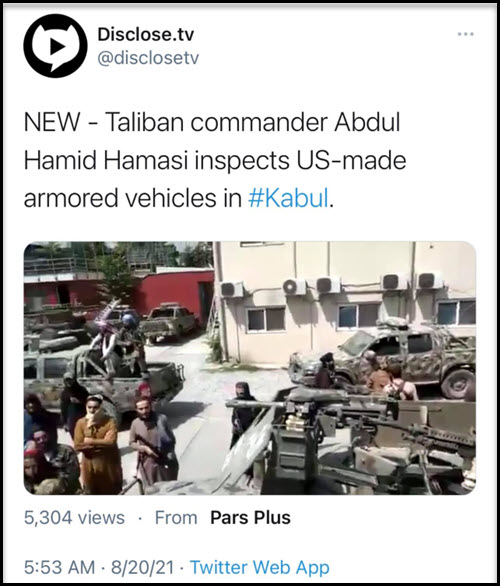Screen dimensions: 500x586
Task: Open the three-dot more options menu
Action: 466,34
